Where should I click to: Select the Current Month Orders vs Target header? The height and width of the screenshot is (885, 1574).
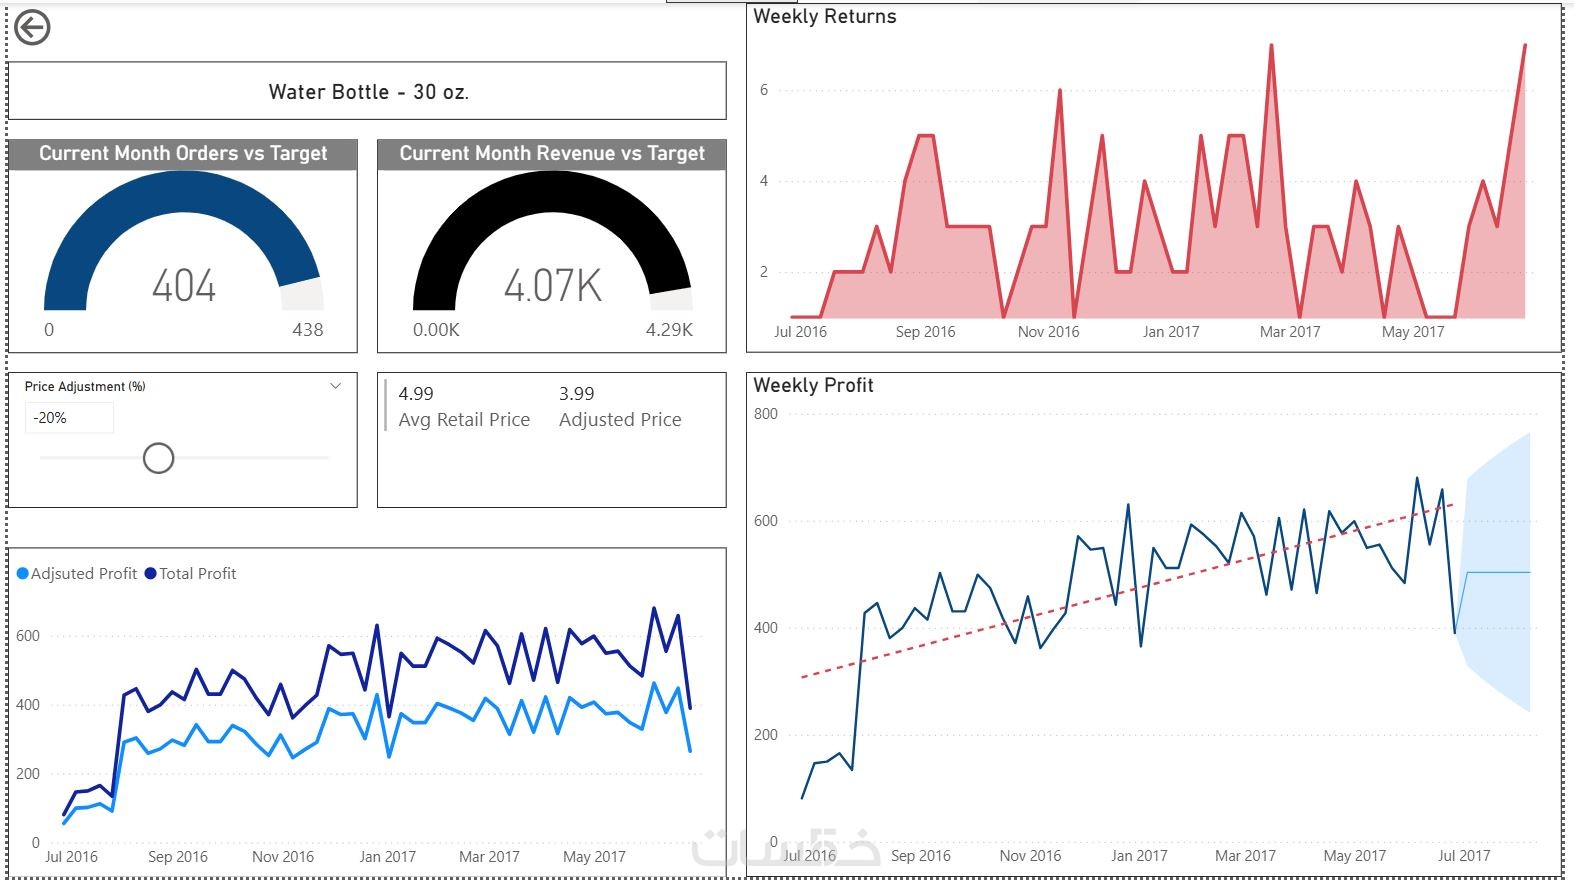(x=183, y=154)
